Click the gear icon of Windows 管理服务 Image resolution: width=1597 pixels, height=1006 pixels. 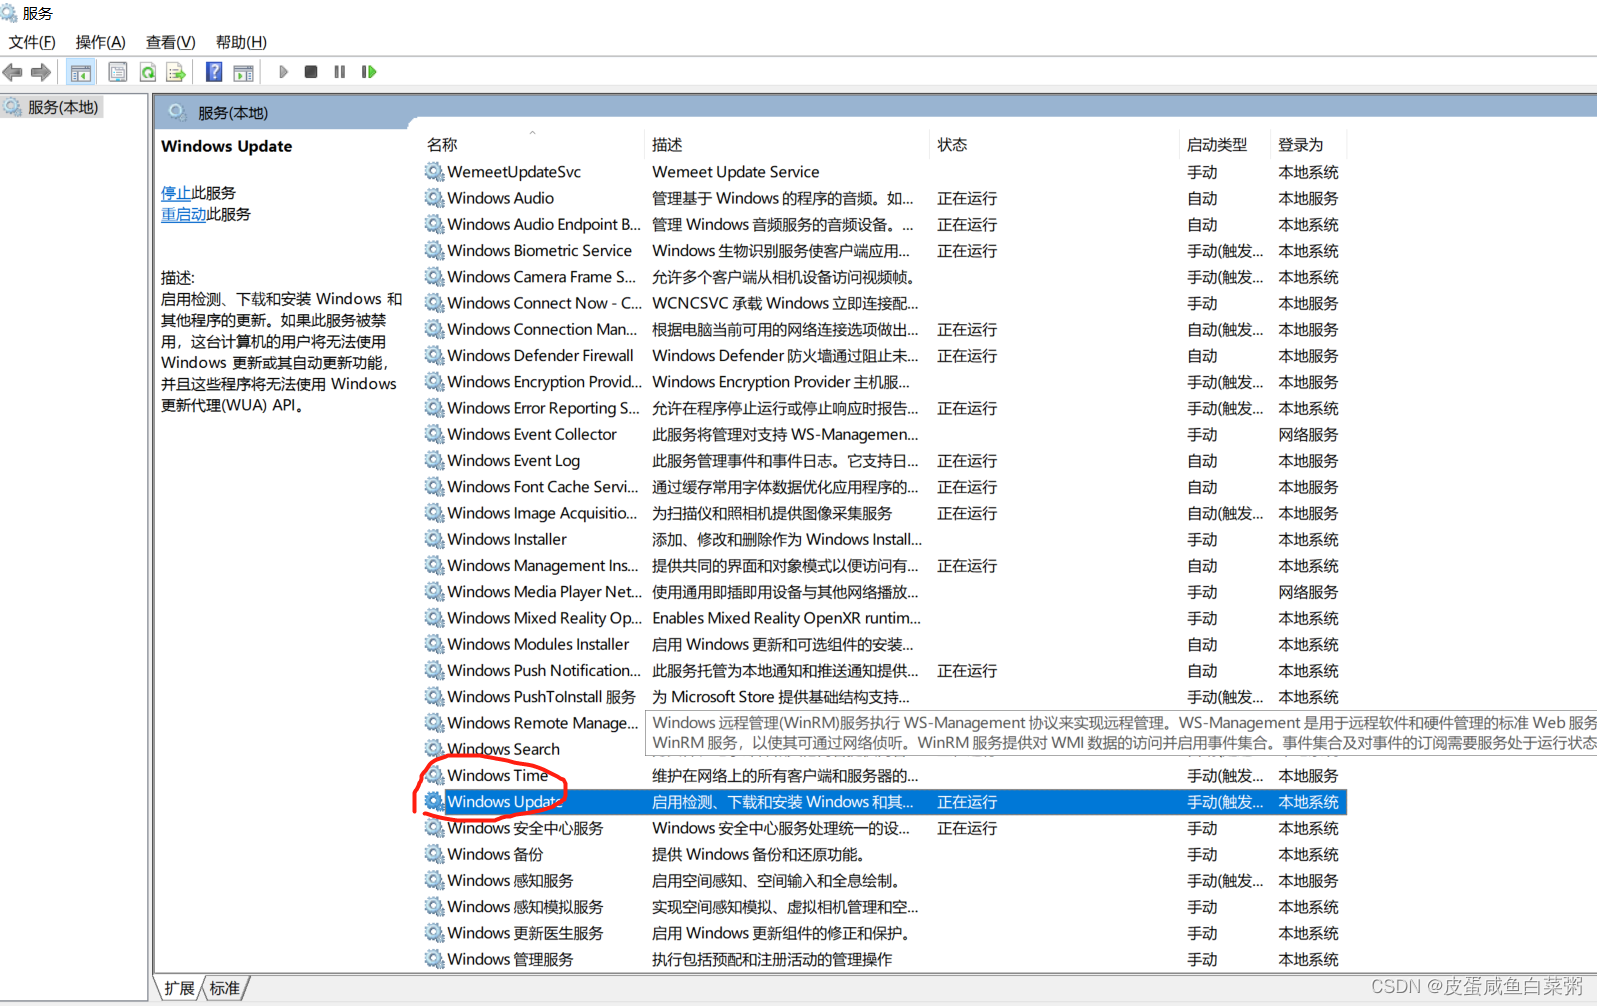coord(434,959)
